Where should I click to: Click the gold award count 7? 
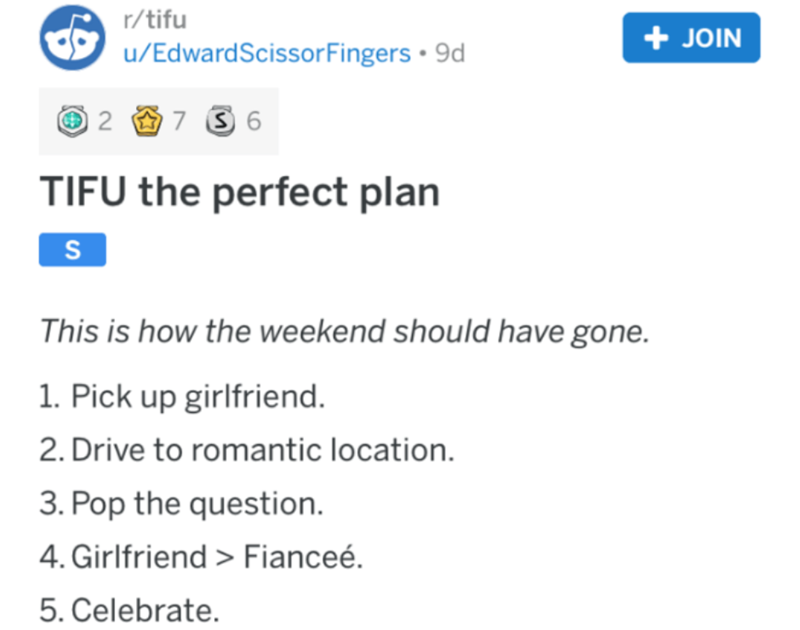click(x=178, y=122)
